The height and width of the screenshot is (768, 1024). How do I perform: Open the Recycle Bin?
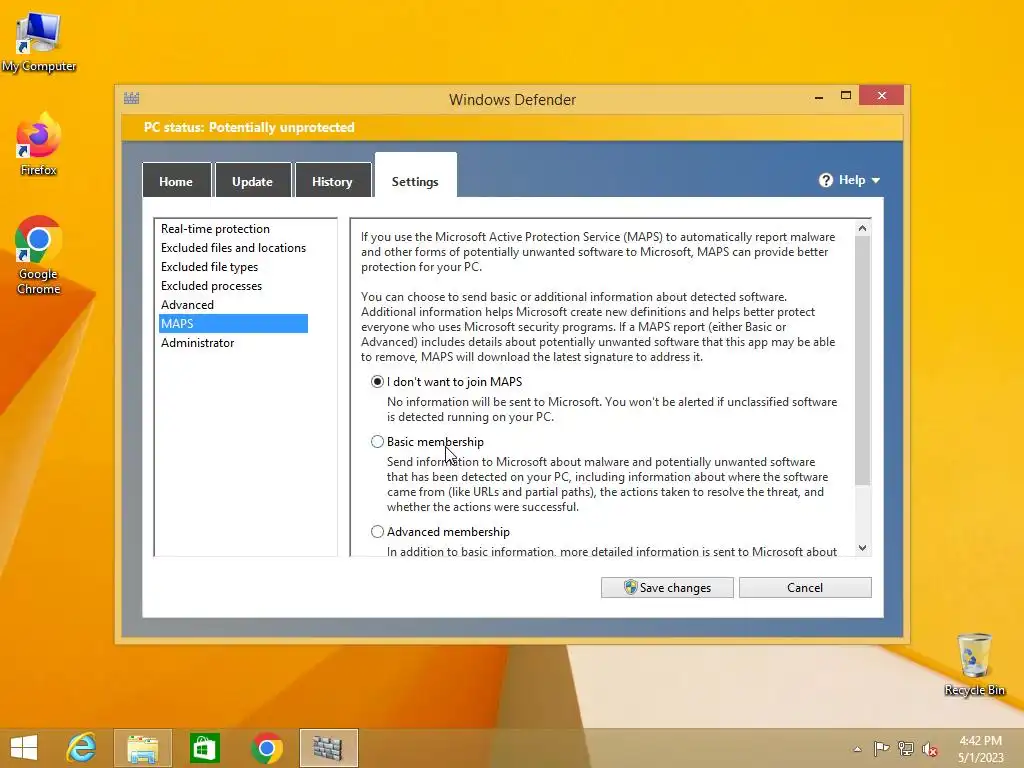click(974, 664)
